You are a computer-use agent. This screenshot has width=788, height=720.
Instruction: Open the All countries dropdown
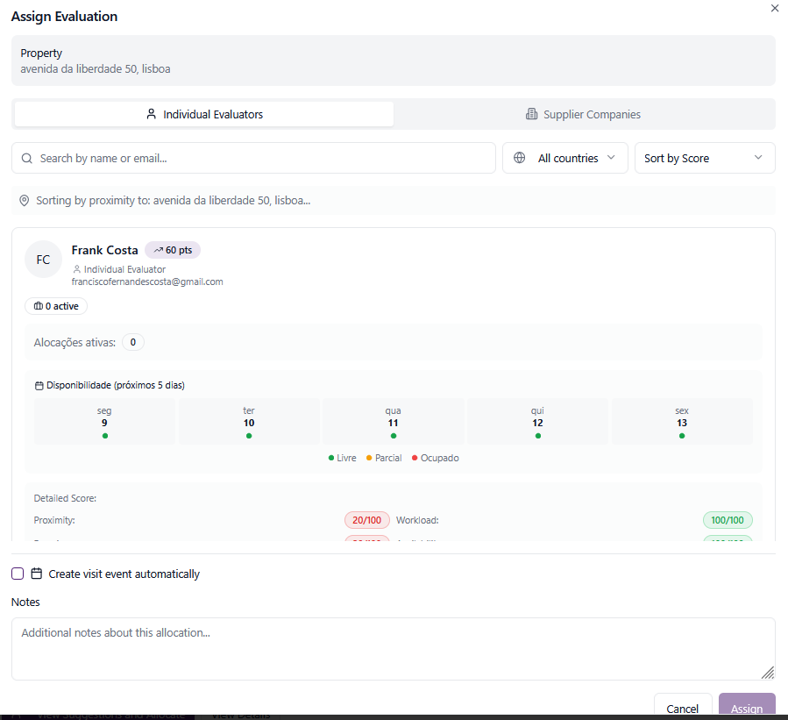coord(565,158)
